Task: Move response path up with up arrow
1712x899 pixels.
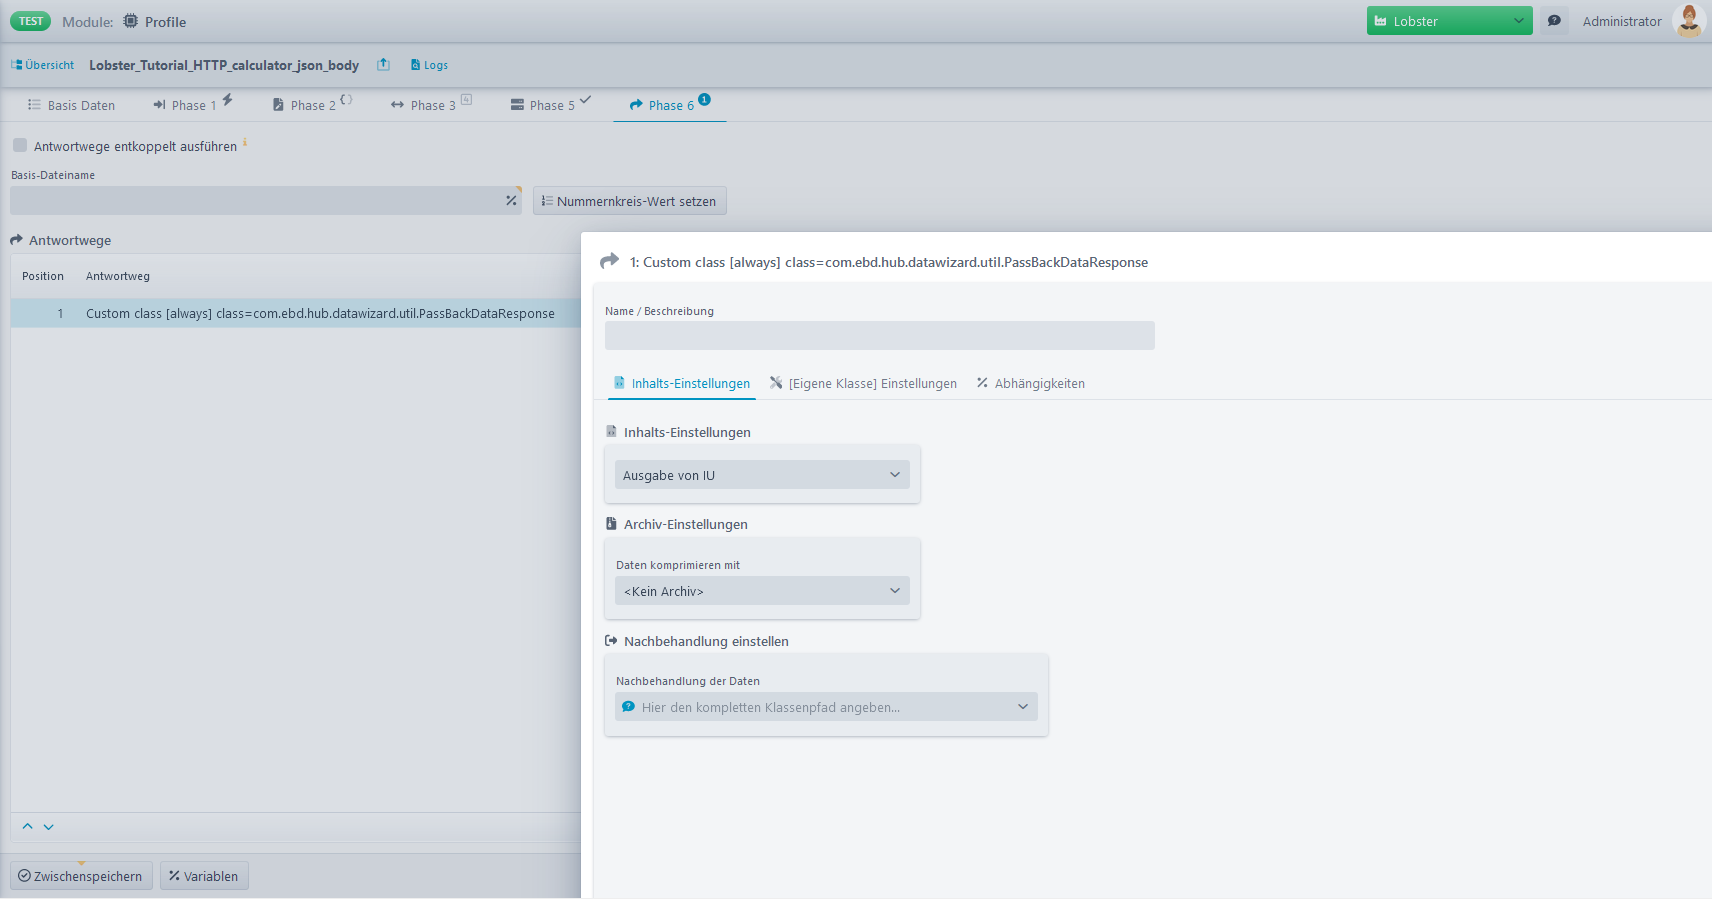Action: 28,827
